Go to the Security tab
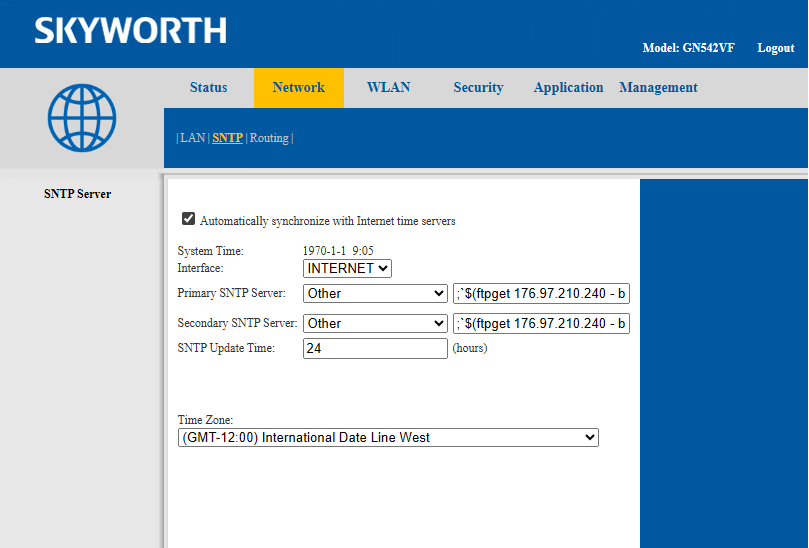Image resolution: width=809 pixels, height=548 pixels. [478, 87]
